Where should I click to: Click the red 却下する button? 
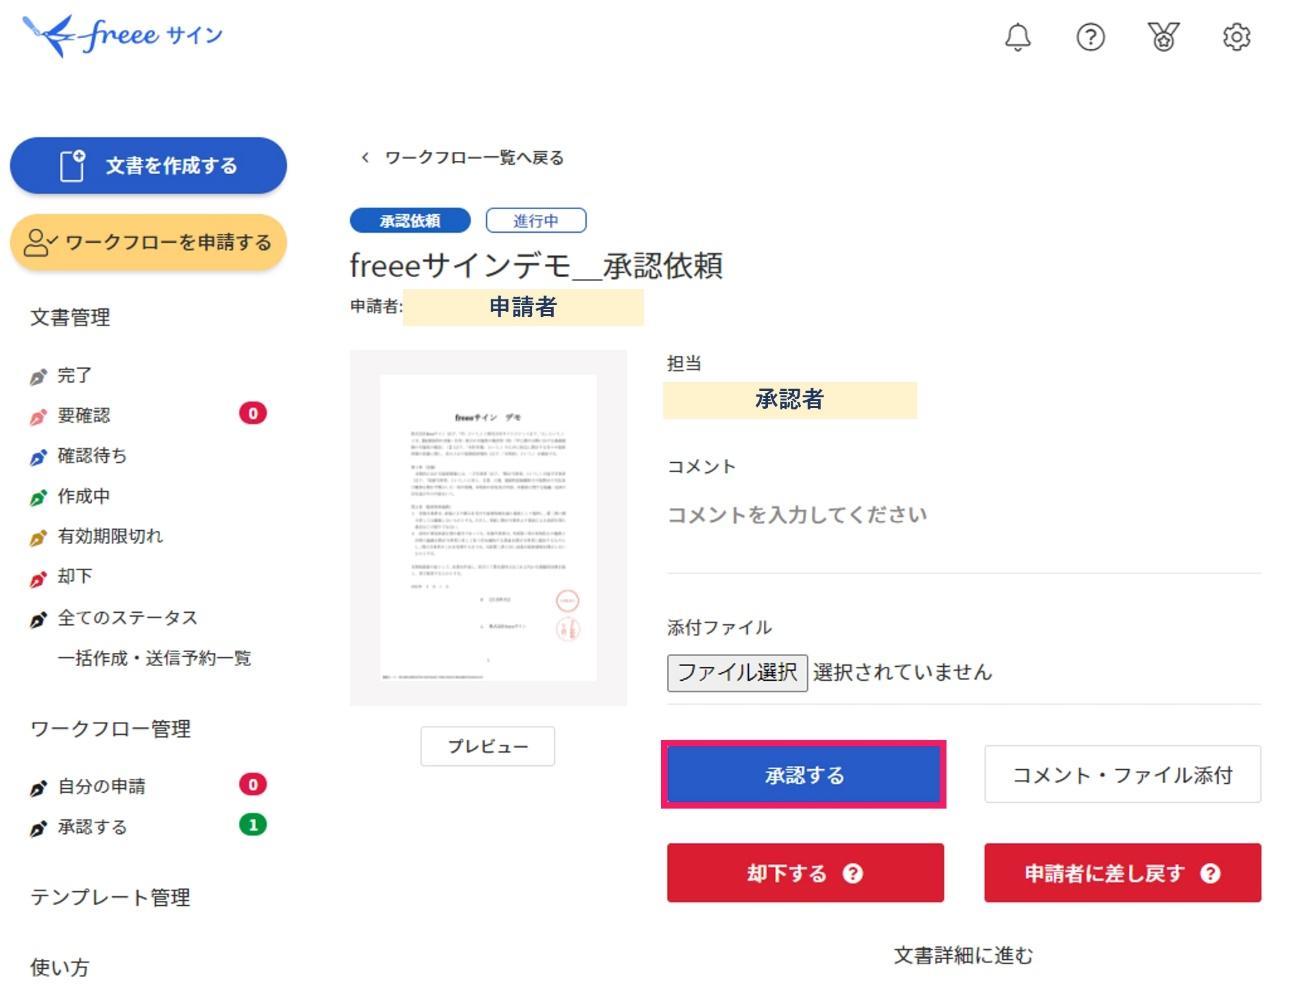click(x=805, y=873)
